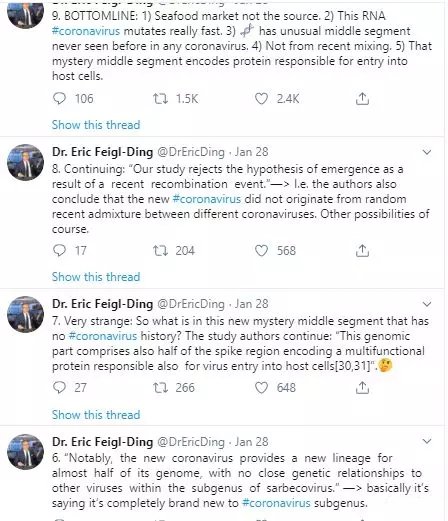This screenshot has height=521, width=448.
Task: Click Show this thread under BOTTOMLINE tweet
Action: tap(96, 125)
